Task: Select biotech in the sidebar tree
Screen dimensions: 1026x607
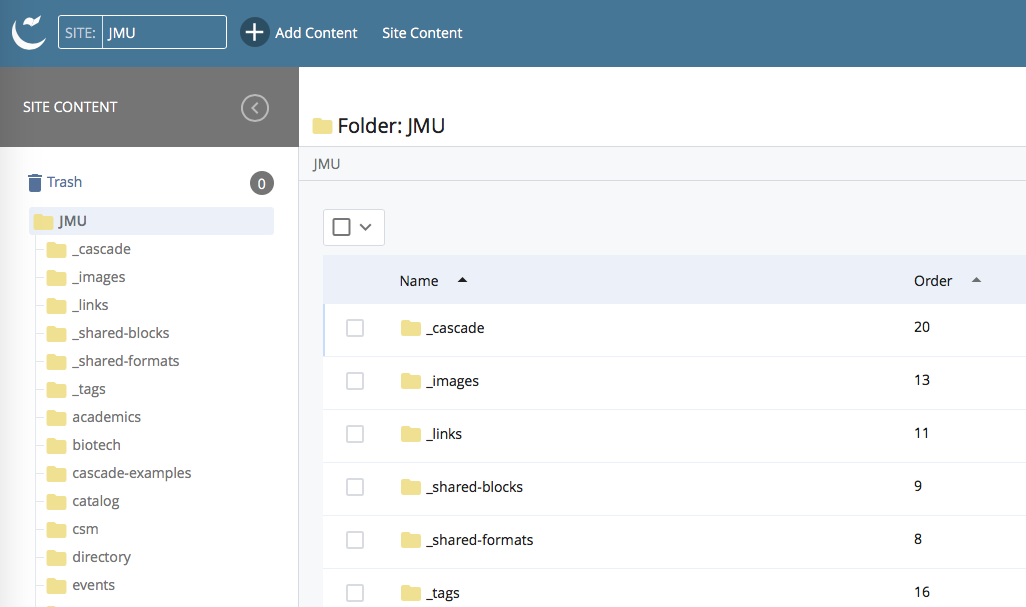Action: coord(96,445)
